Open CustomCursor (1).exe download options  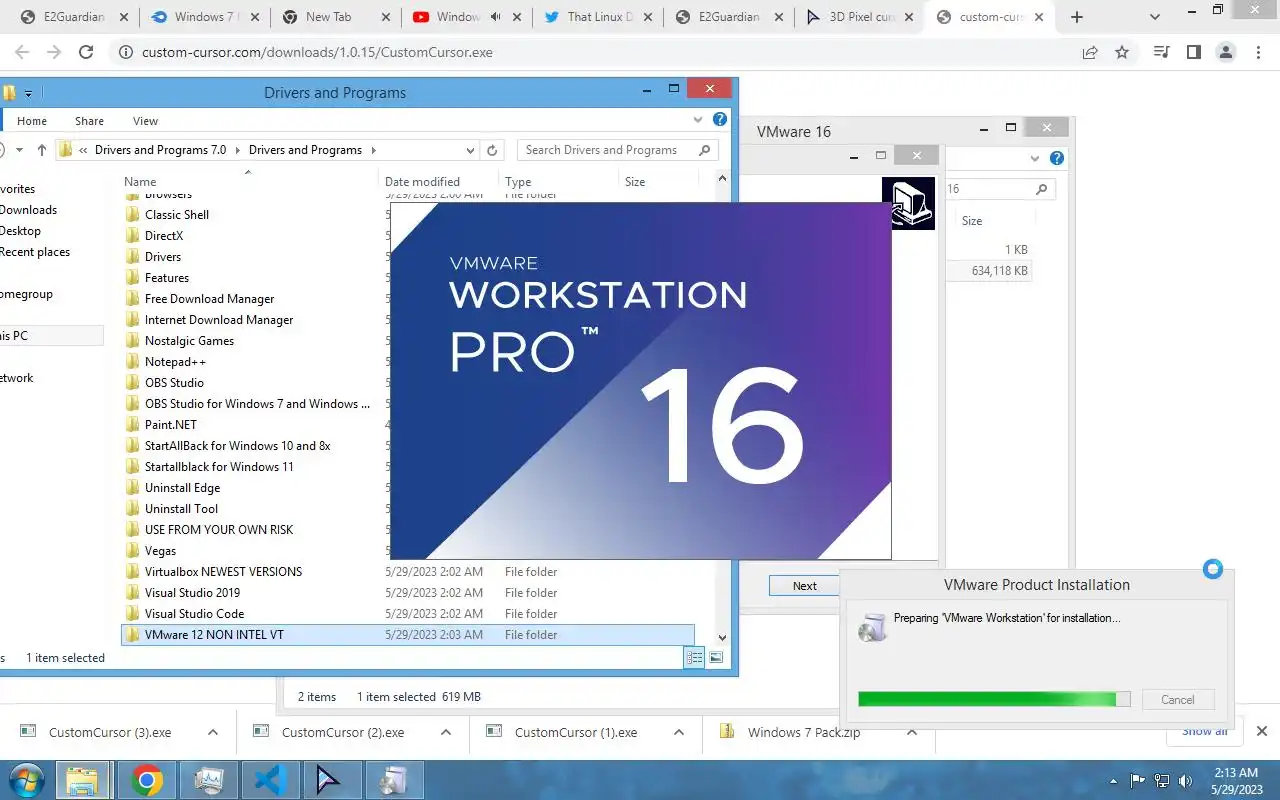[x=679, y=732]
